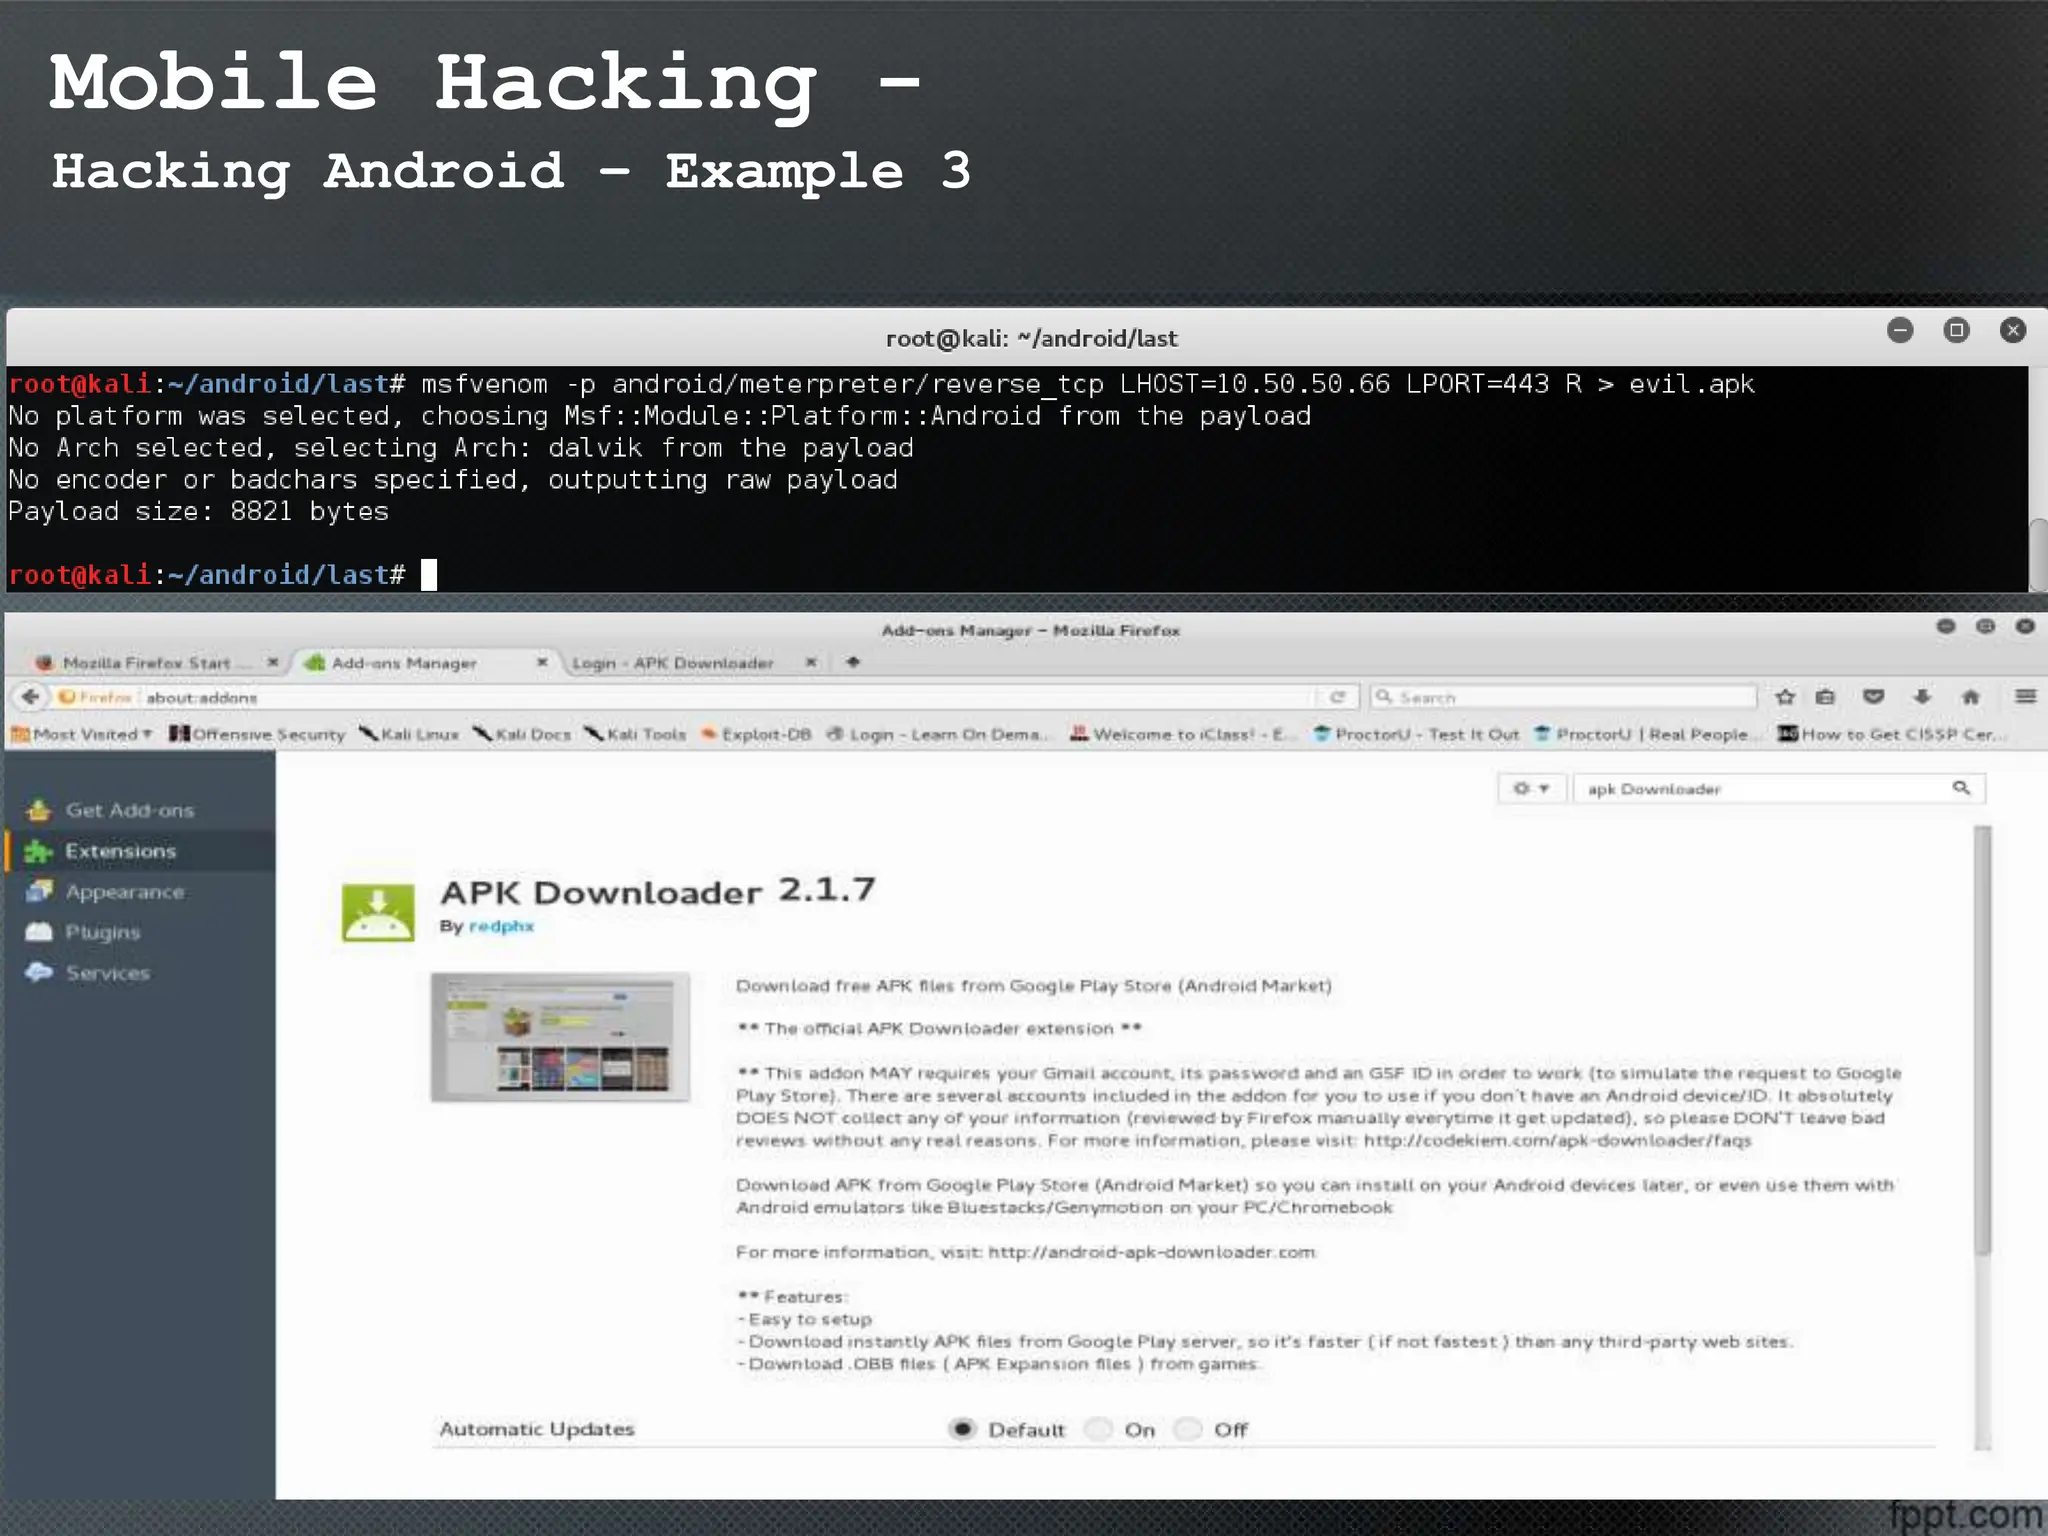This screenshot has height=1536, width=2048.
Task: Click the reload page icon
Action: [1337, 697]
